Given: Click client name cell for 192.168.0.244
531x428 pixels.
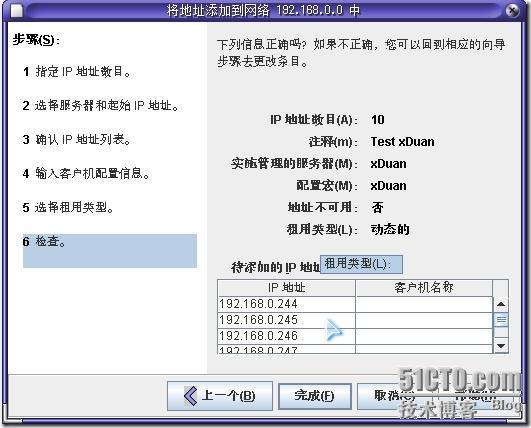Looking at the screenshot, I should tap(424, 304).
